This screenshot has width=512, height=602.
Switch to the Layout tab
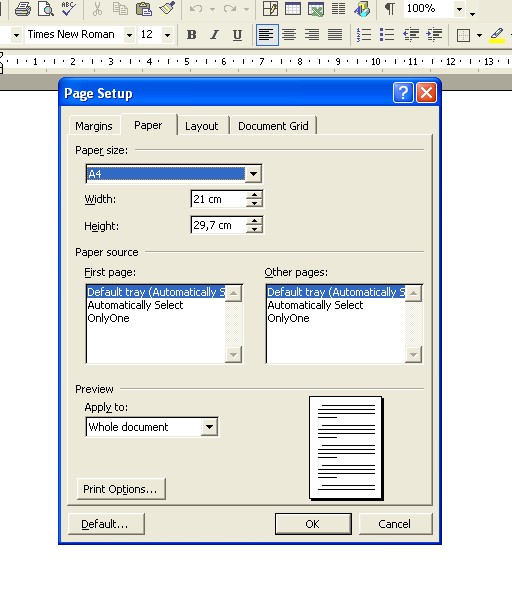click(201, 126)
